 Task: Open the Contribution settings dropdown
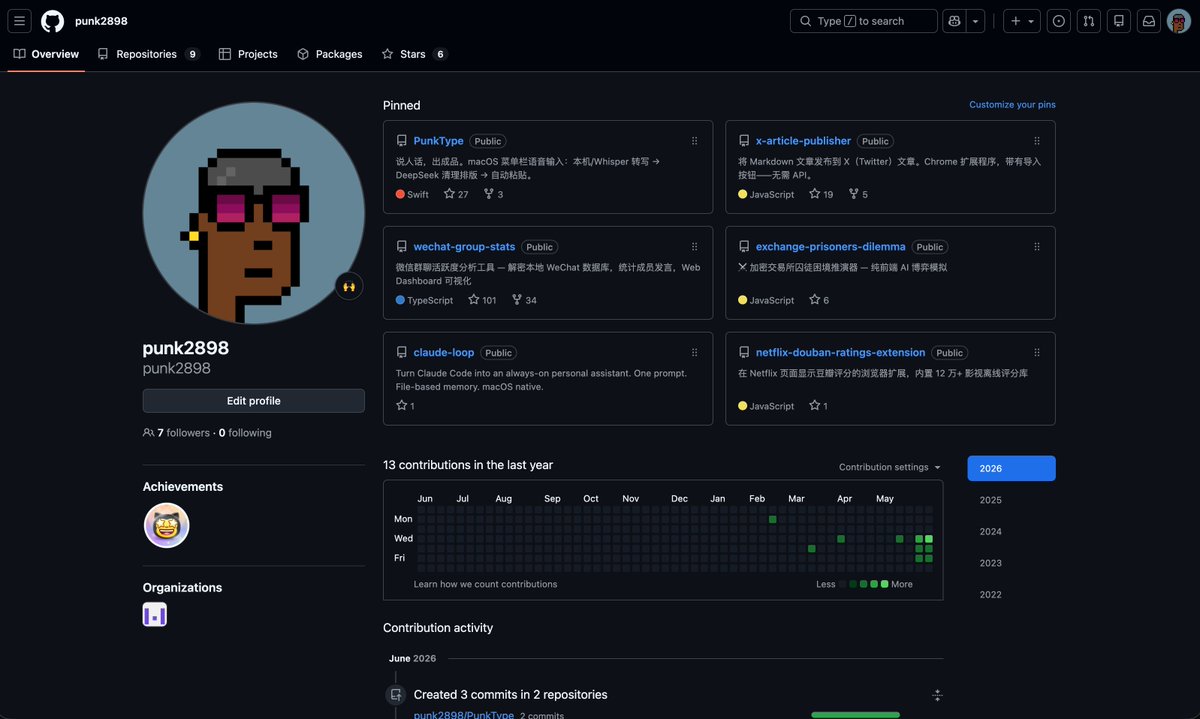point(890,467)
